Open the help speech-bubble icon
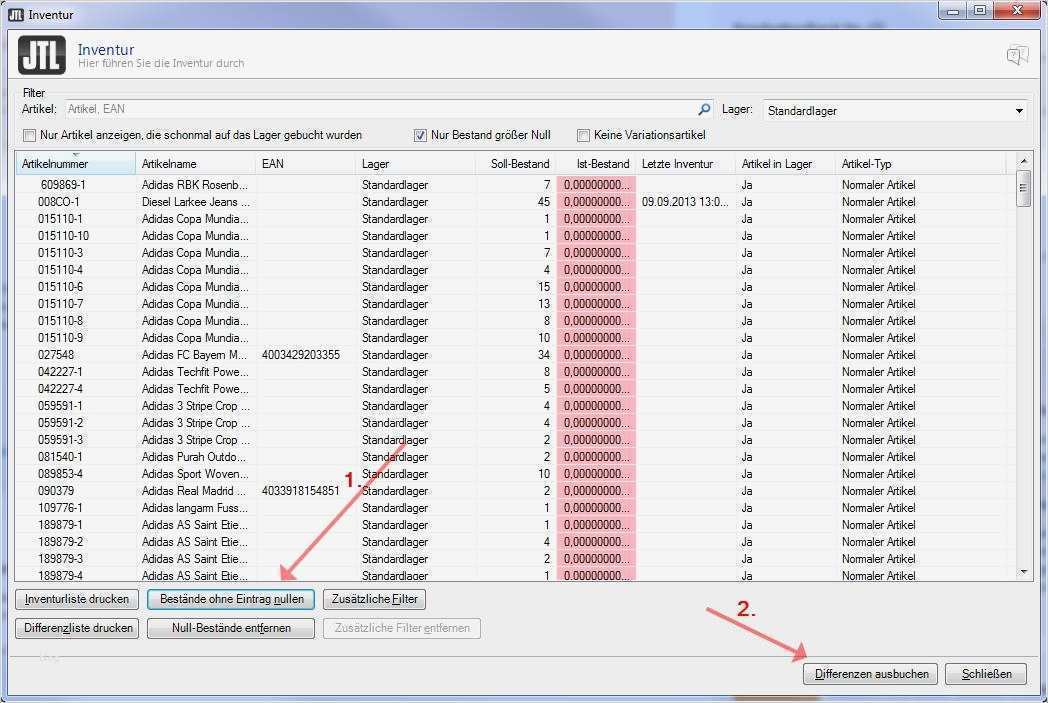Screen dimensions: 1048x703 coord(1017,55)
